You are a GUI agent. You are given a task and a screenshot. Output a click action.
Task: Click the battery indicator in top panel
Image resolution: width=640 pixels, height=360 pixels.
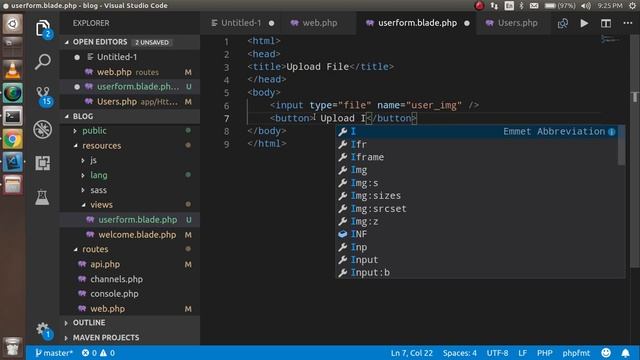560,6
